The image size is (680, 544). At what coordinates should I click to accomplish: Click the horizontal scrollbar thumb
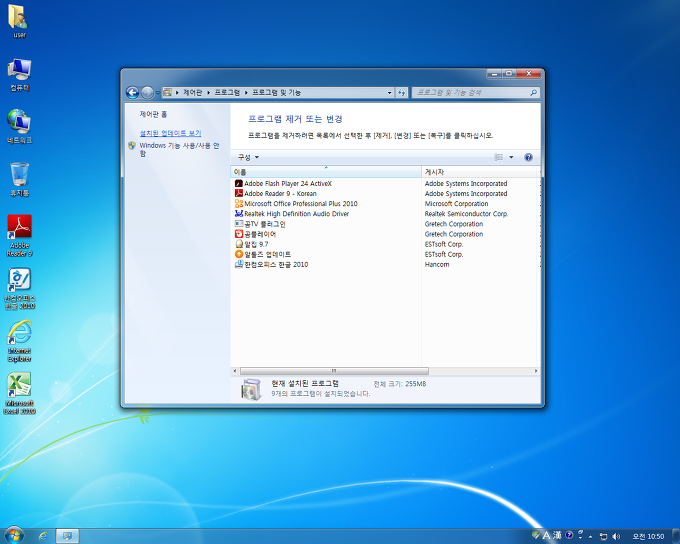tap(334, 371)
